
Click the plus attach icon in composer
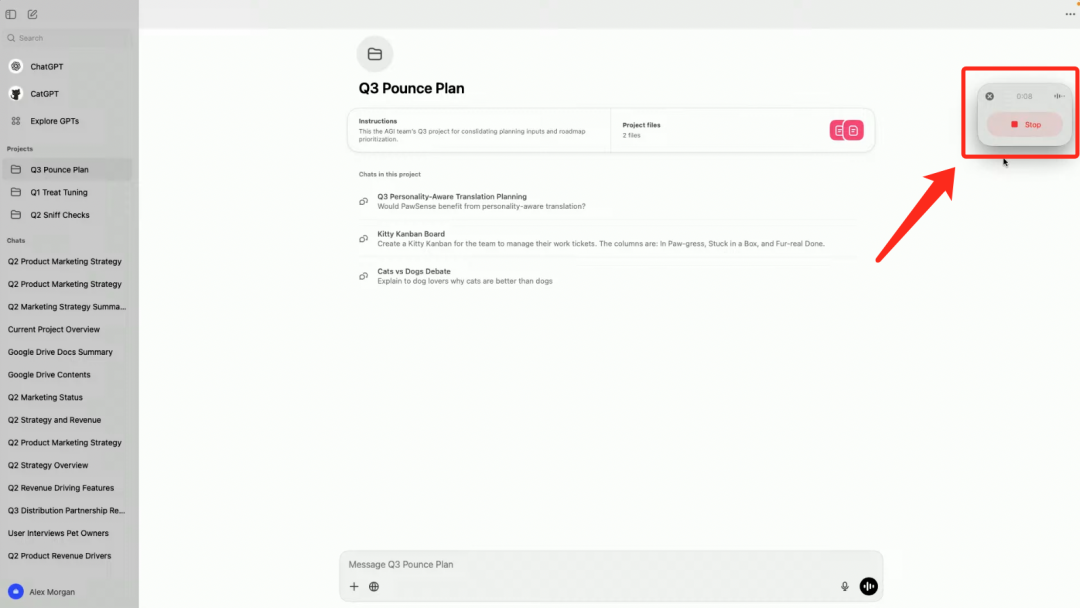354,587
